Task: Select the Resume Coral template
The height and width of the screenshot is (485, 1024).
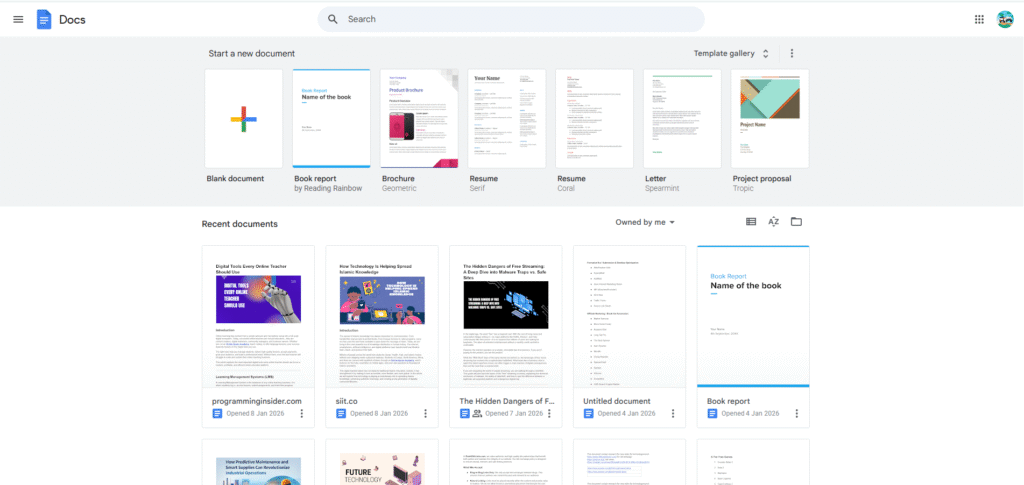Action: tap(594, 119)
